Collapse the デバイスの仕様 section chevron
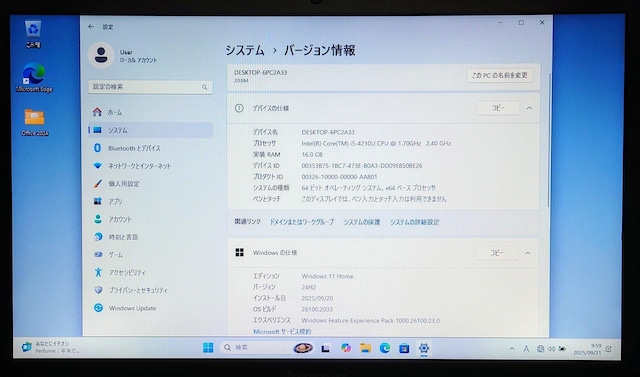This screenshot has height=377, width=640. point(529,108)
